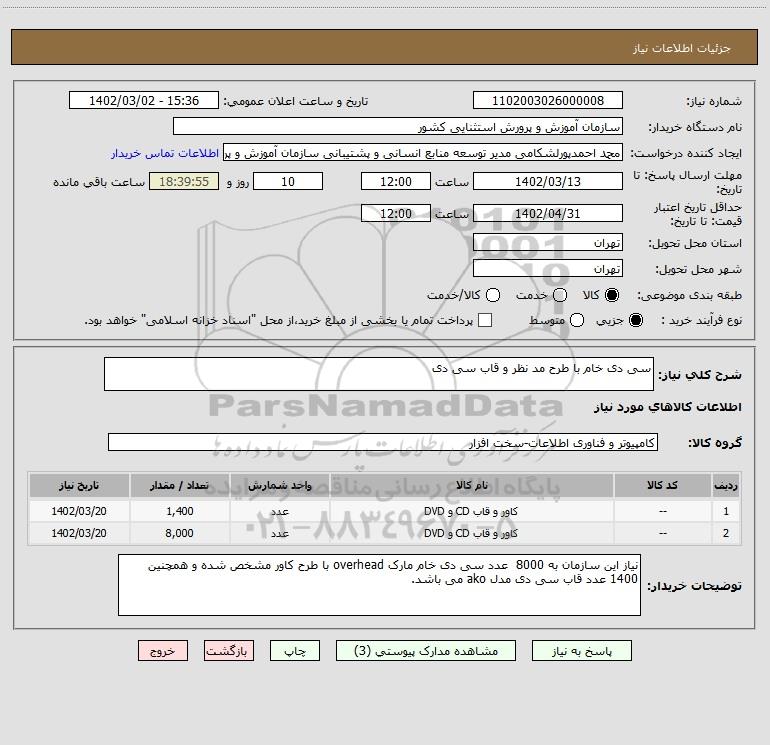This screenshot has width=770, height=745.
Task: Click the ردیف column header
Action: pyautogui.click(x=726, y=486)
